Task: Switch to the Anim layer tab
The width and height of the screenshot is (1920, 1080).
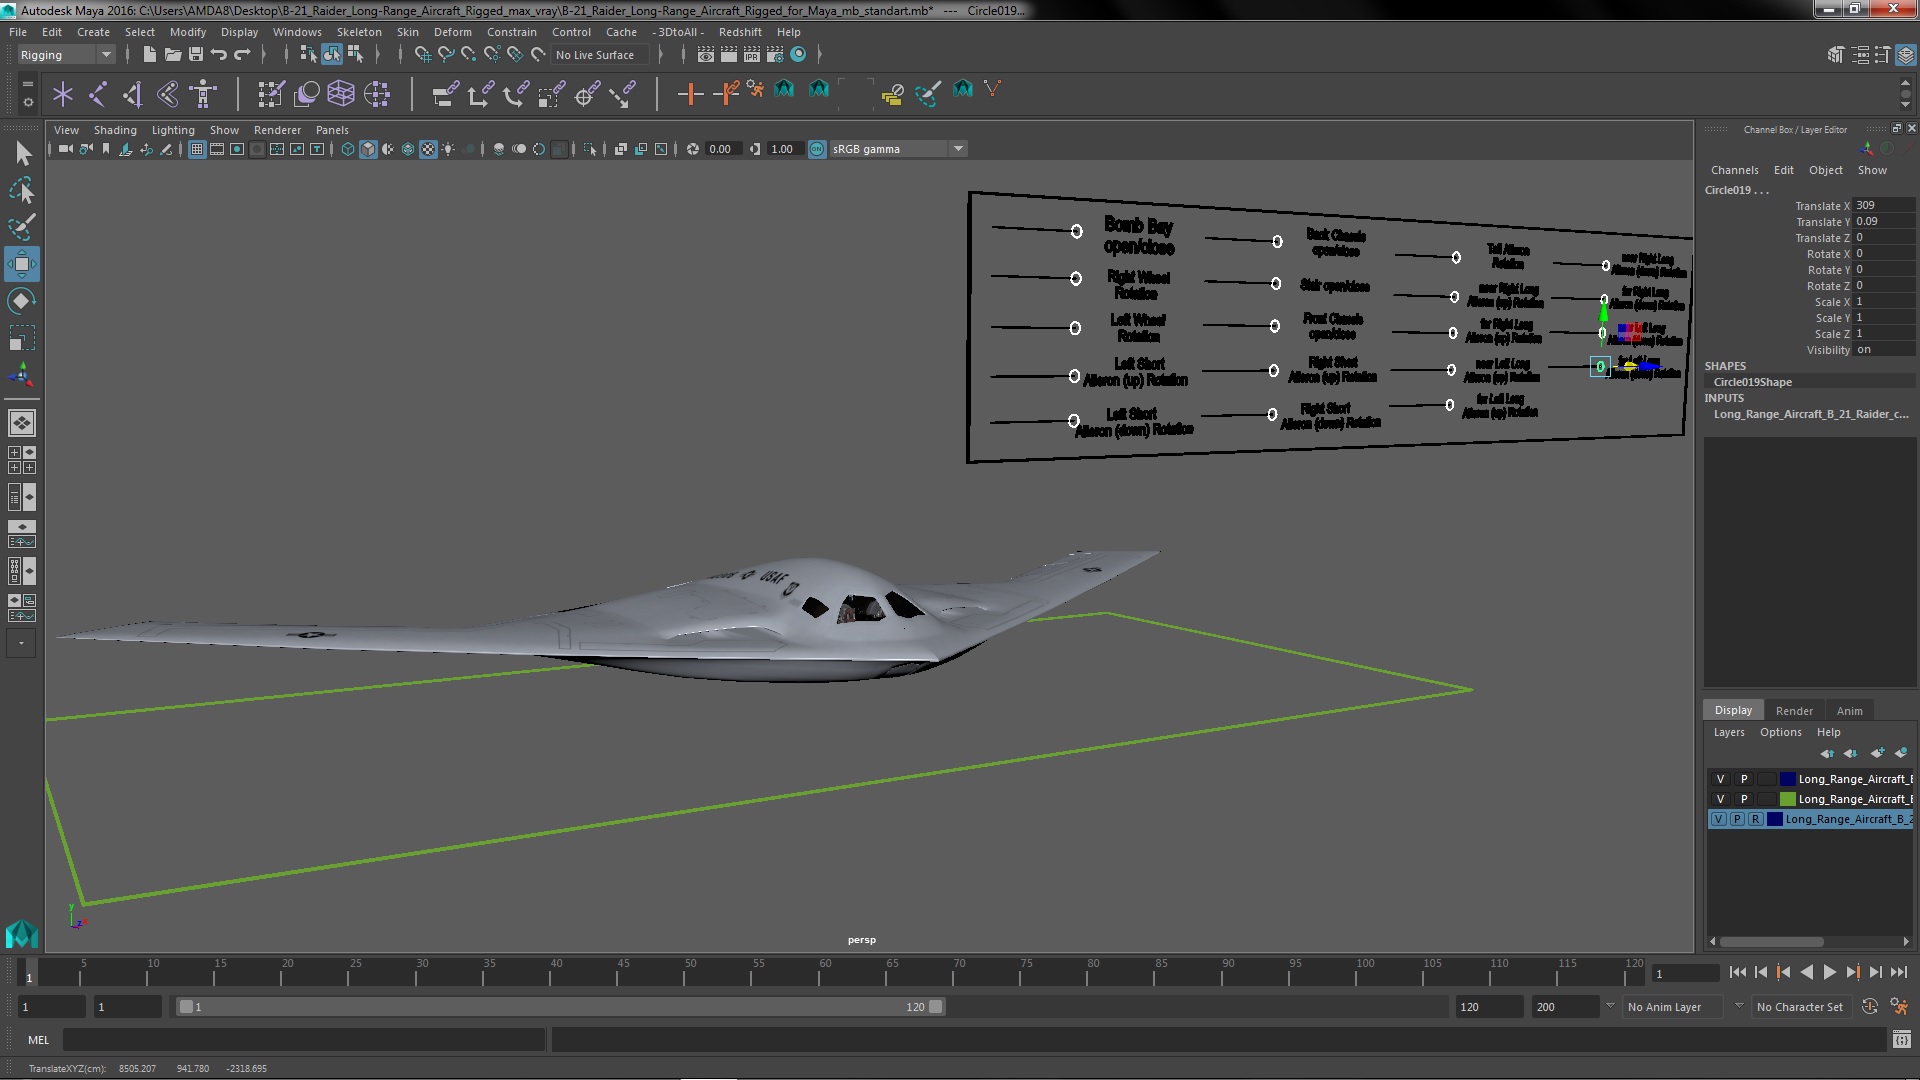Action: click(1849, 711)
